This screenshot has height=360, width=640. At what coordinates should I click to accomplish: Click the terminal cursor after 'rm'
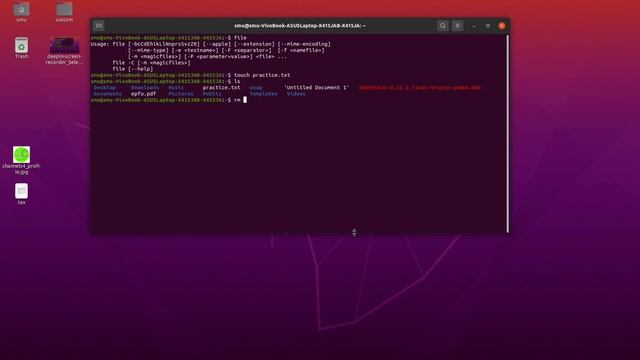coord(245,100)
